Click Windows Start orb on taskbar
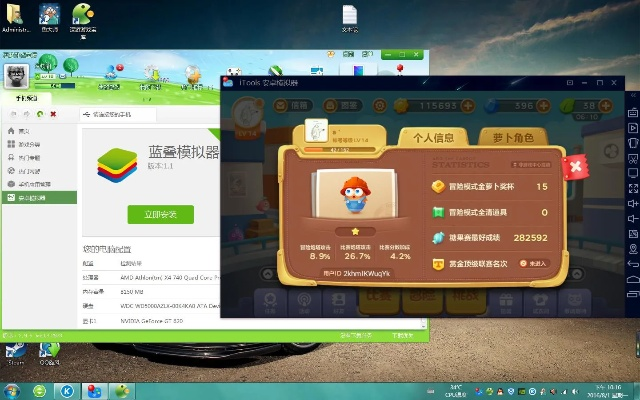This screenshot has height=400, width=640. [11, 391]
